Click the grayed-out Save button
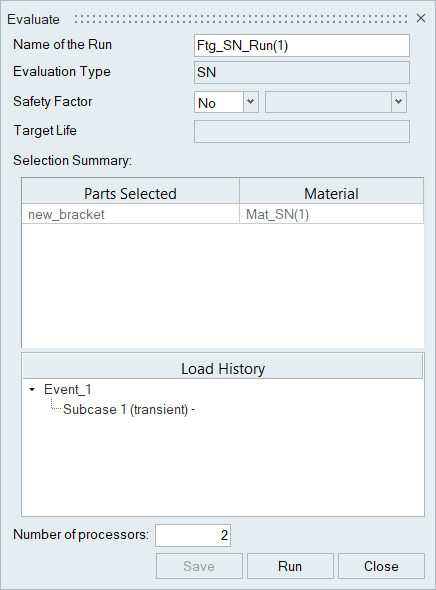Image resolution: width=436 pixels, height=590 pixels. pyautogui.click(x=199, y=566)
